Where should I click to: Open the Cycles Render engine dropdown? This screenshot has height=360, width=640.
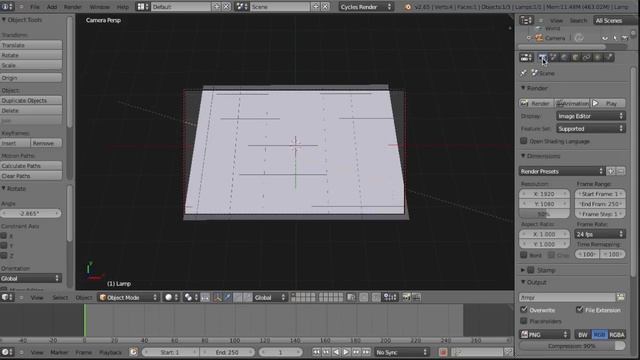point(366,7)
